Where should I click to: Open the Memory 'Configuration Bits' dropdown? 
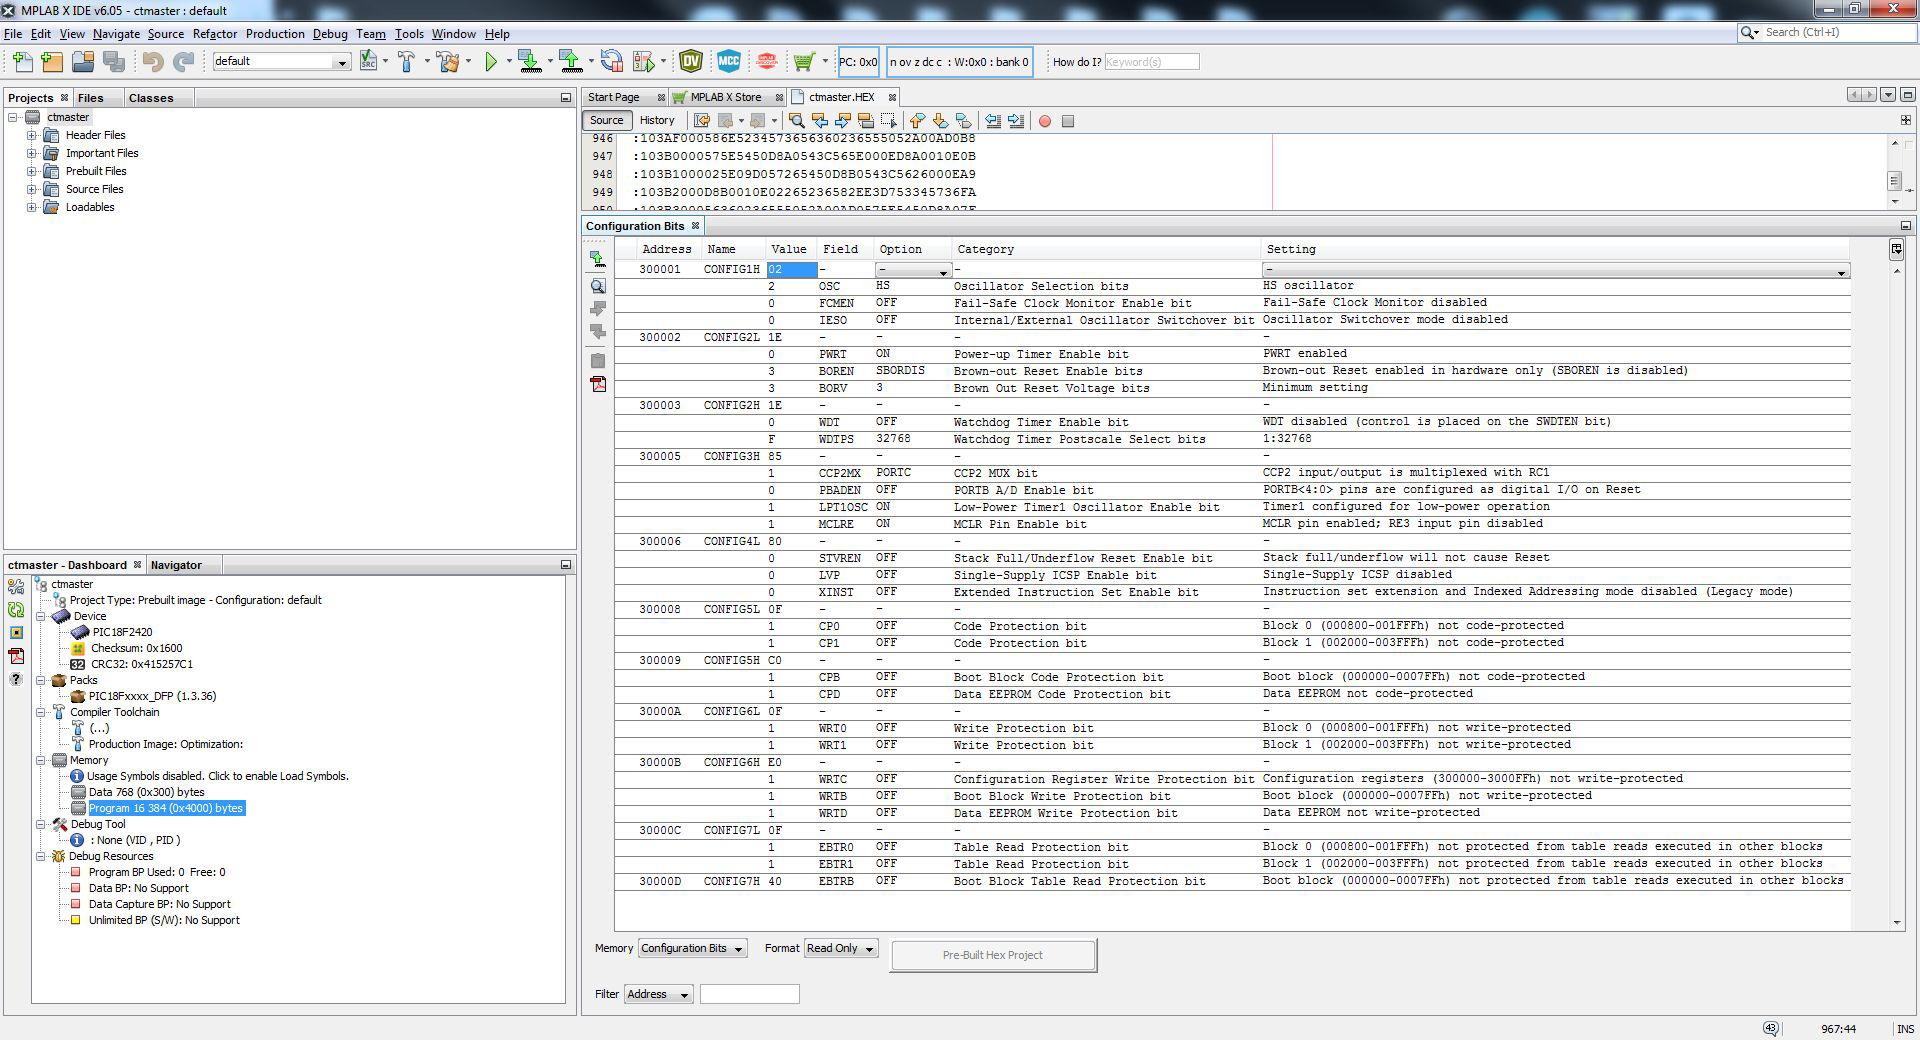(692, 948)
